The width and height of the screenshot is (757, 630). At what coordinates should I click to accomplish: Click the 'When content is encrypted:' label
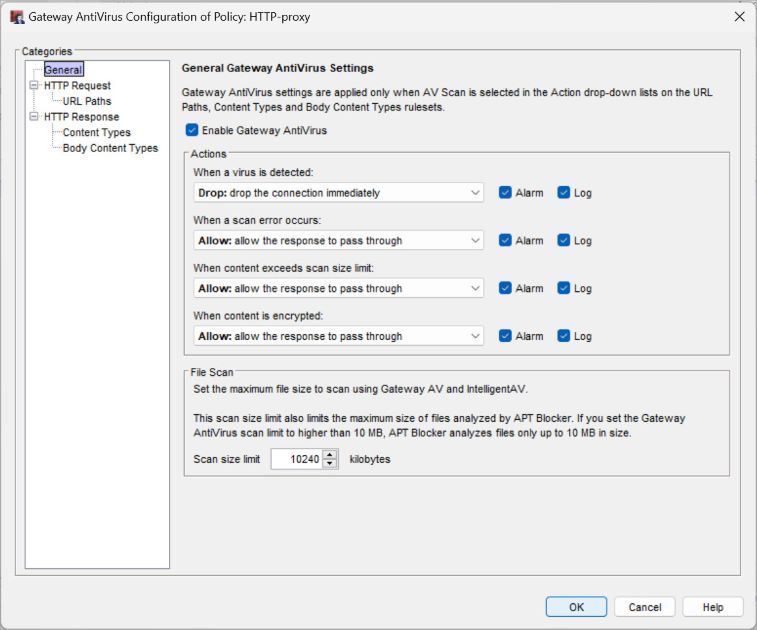tap(258, 316)
